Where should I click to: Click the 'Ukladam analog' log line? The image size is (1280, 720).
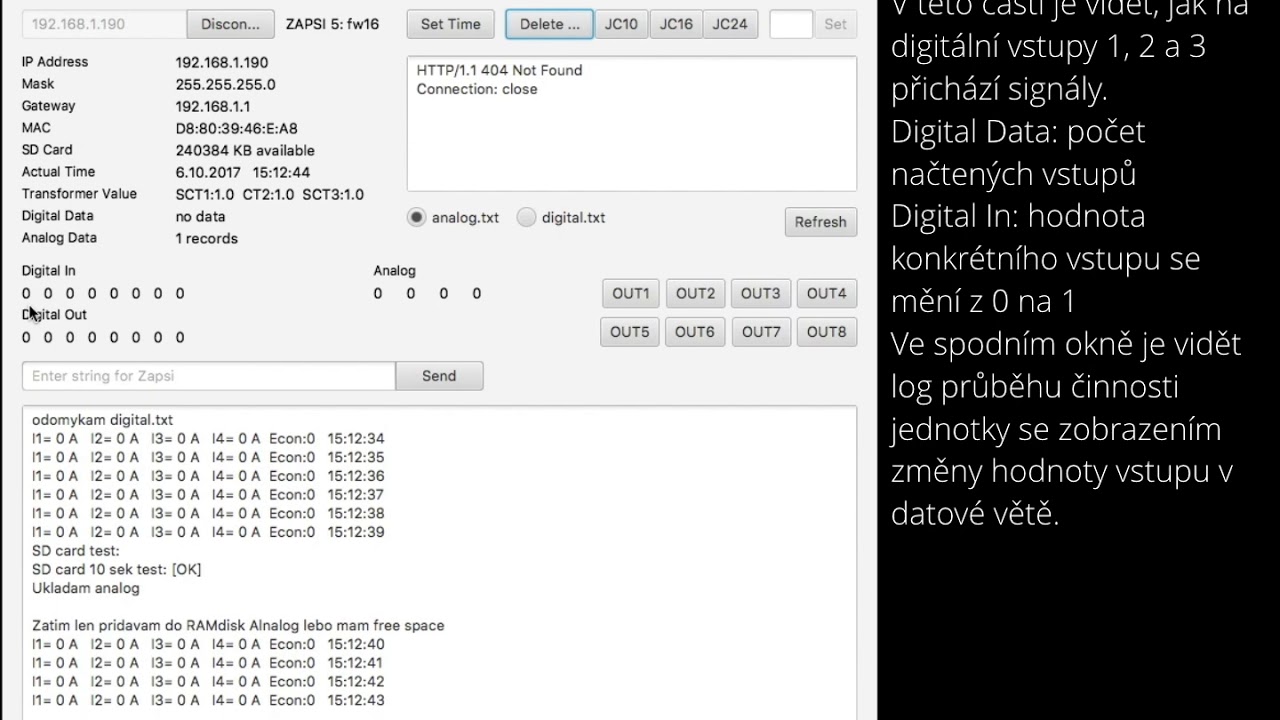(86, 588)
